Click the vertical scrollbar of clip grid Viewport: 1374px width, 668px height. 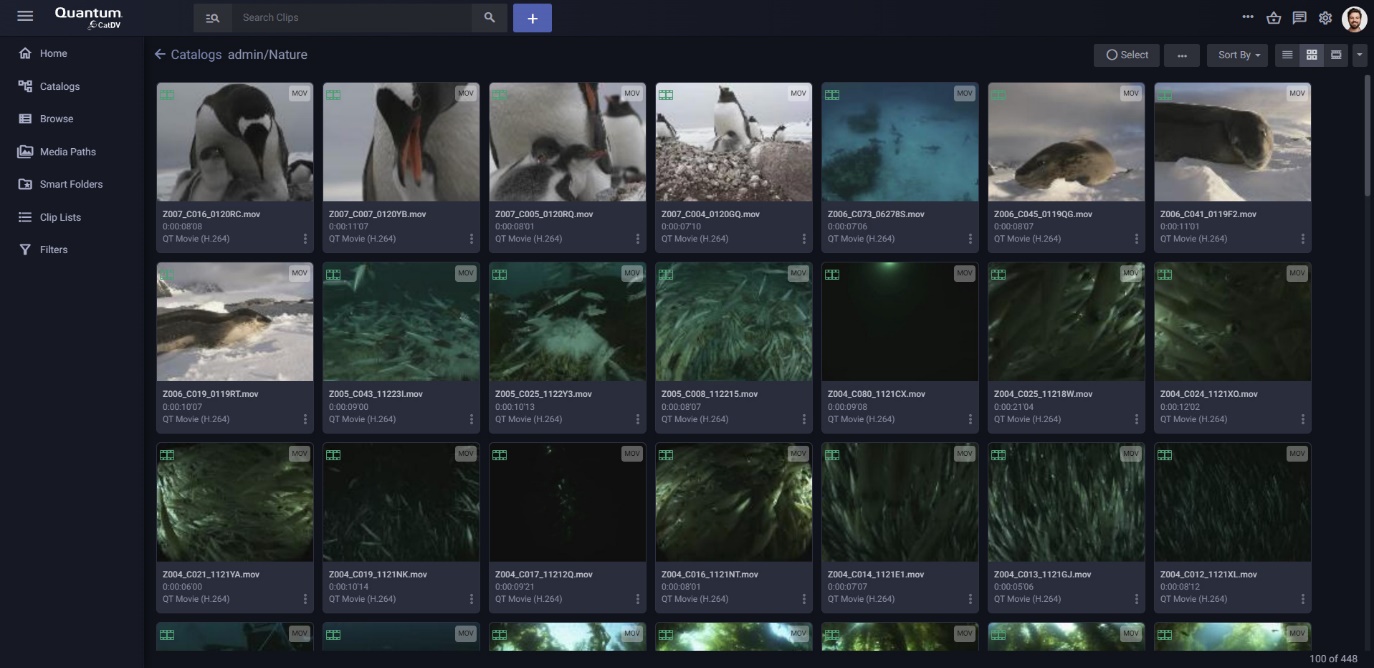coord(1367,135)
